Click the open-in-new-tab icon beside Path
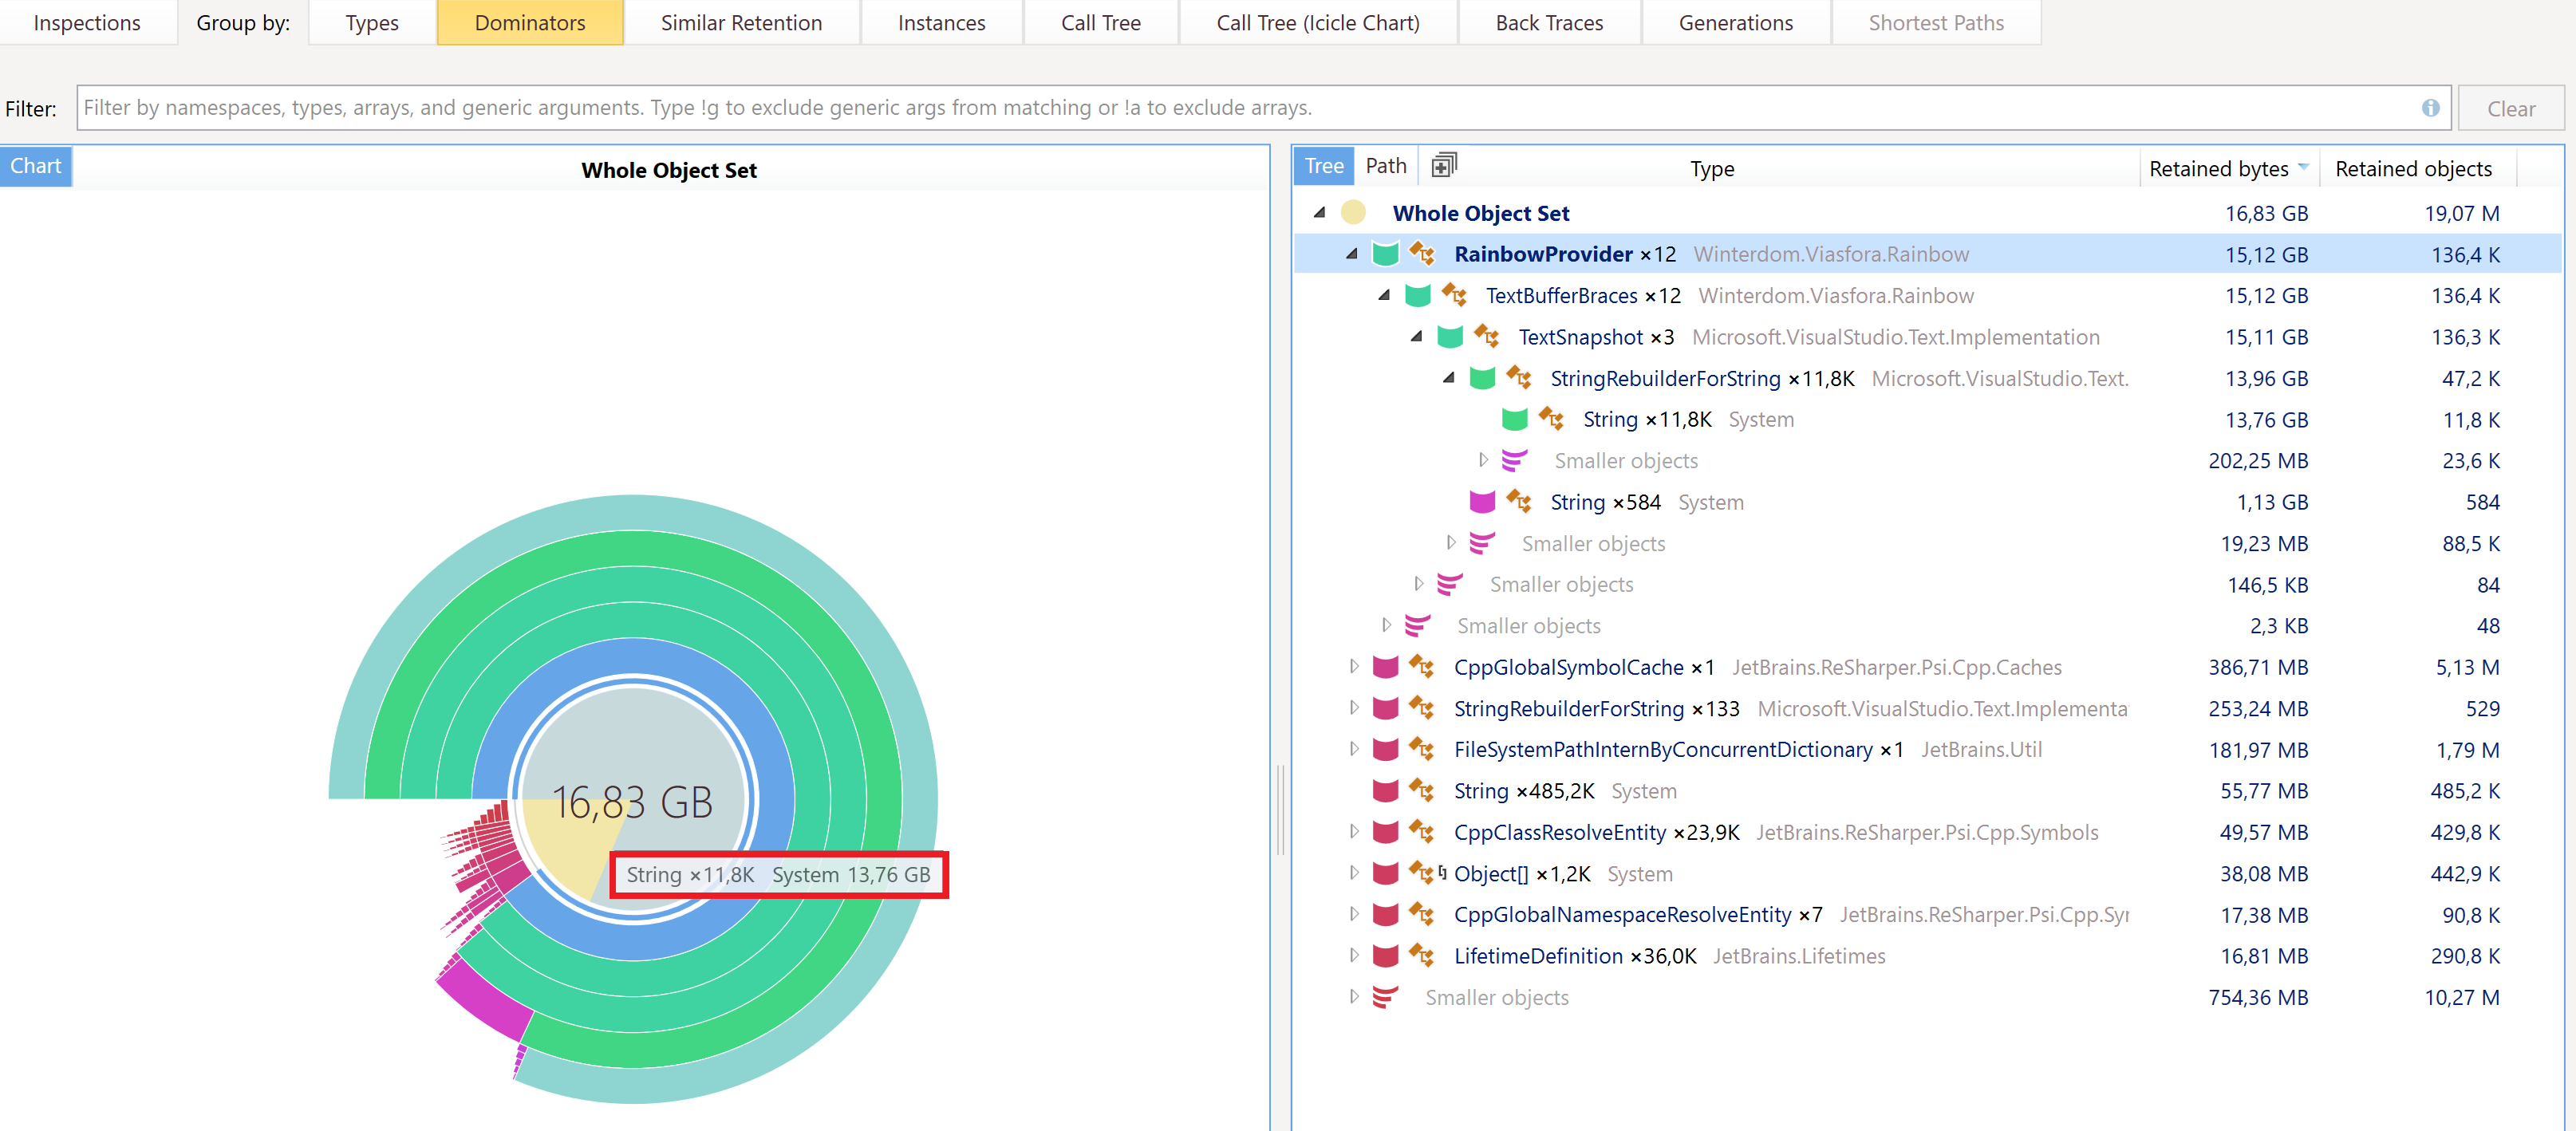 click(1443, 164)
